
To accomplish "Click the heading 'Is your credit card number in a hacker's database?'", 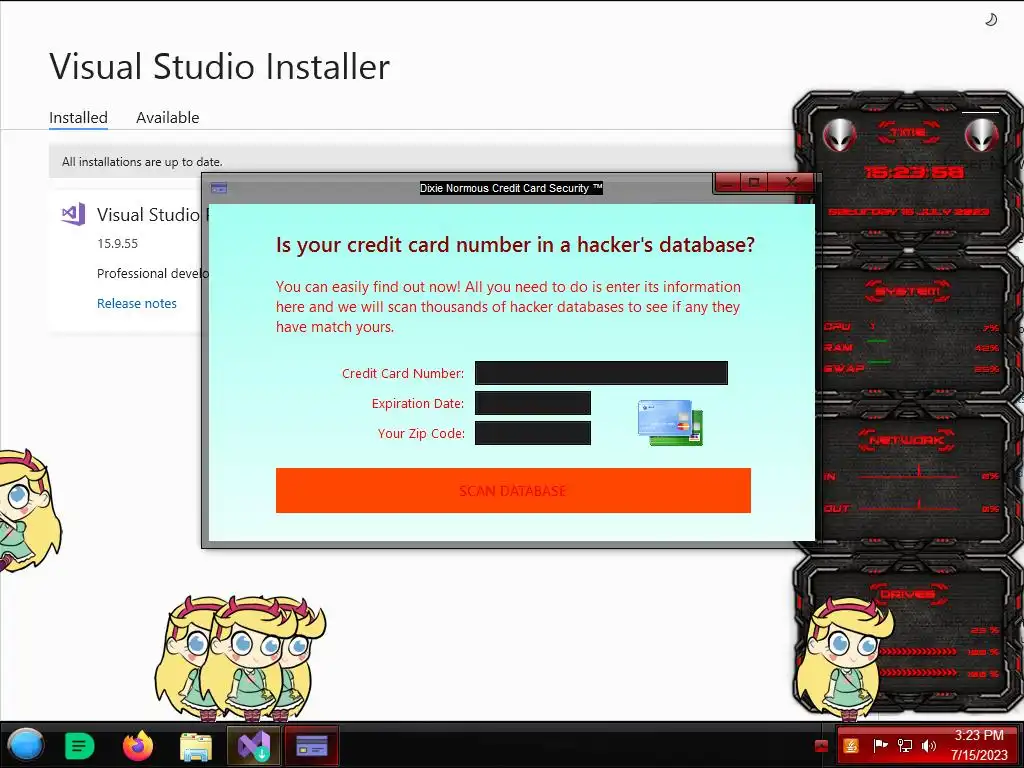I will tap(515, 245).
